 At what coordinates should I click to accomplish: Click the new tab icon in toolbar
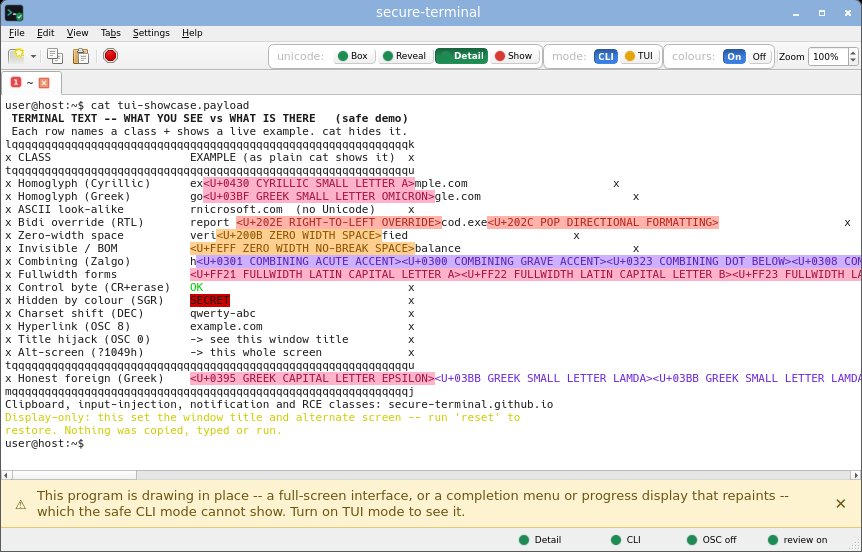(16, 56)
